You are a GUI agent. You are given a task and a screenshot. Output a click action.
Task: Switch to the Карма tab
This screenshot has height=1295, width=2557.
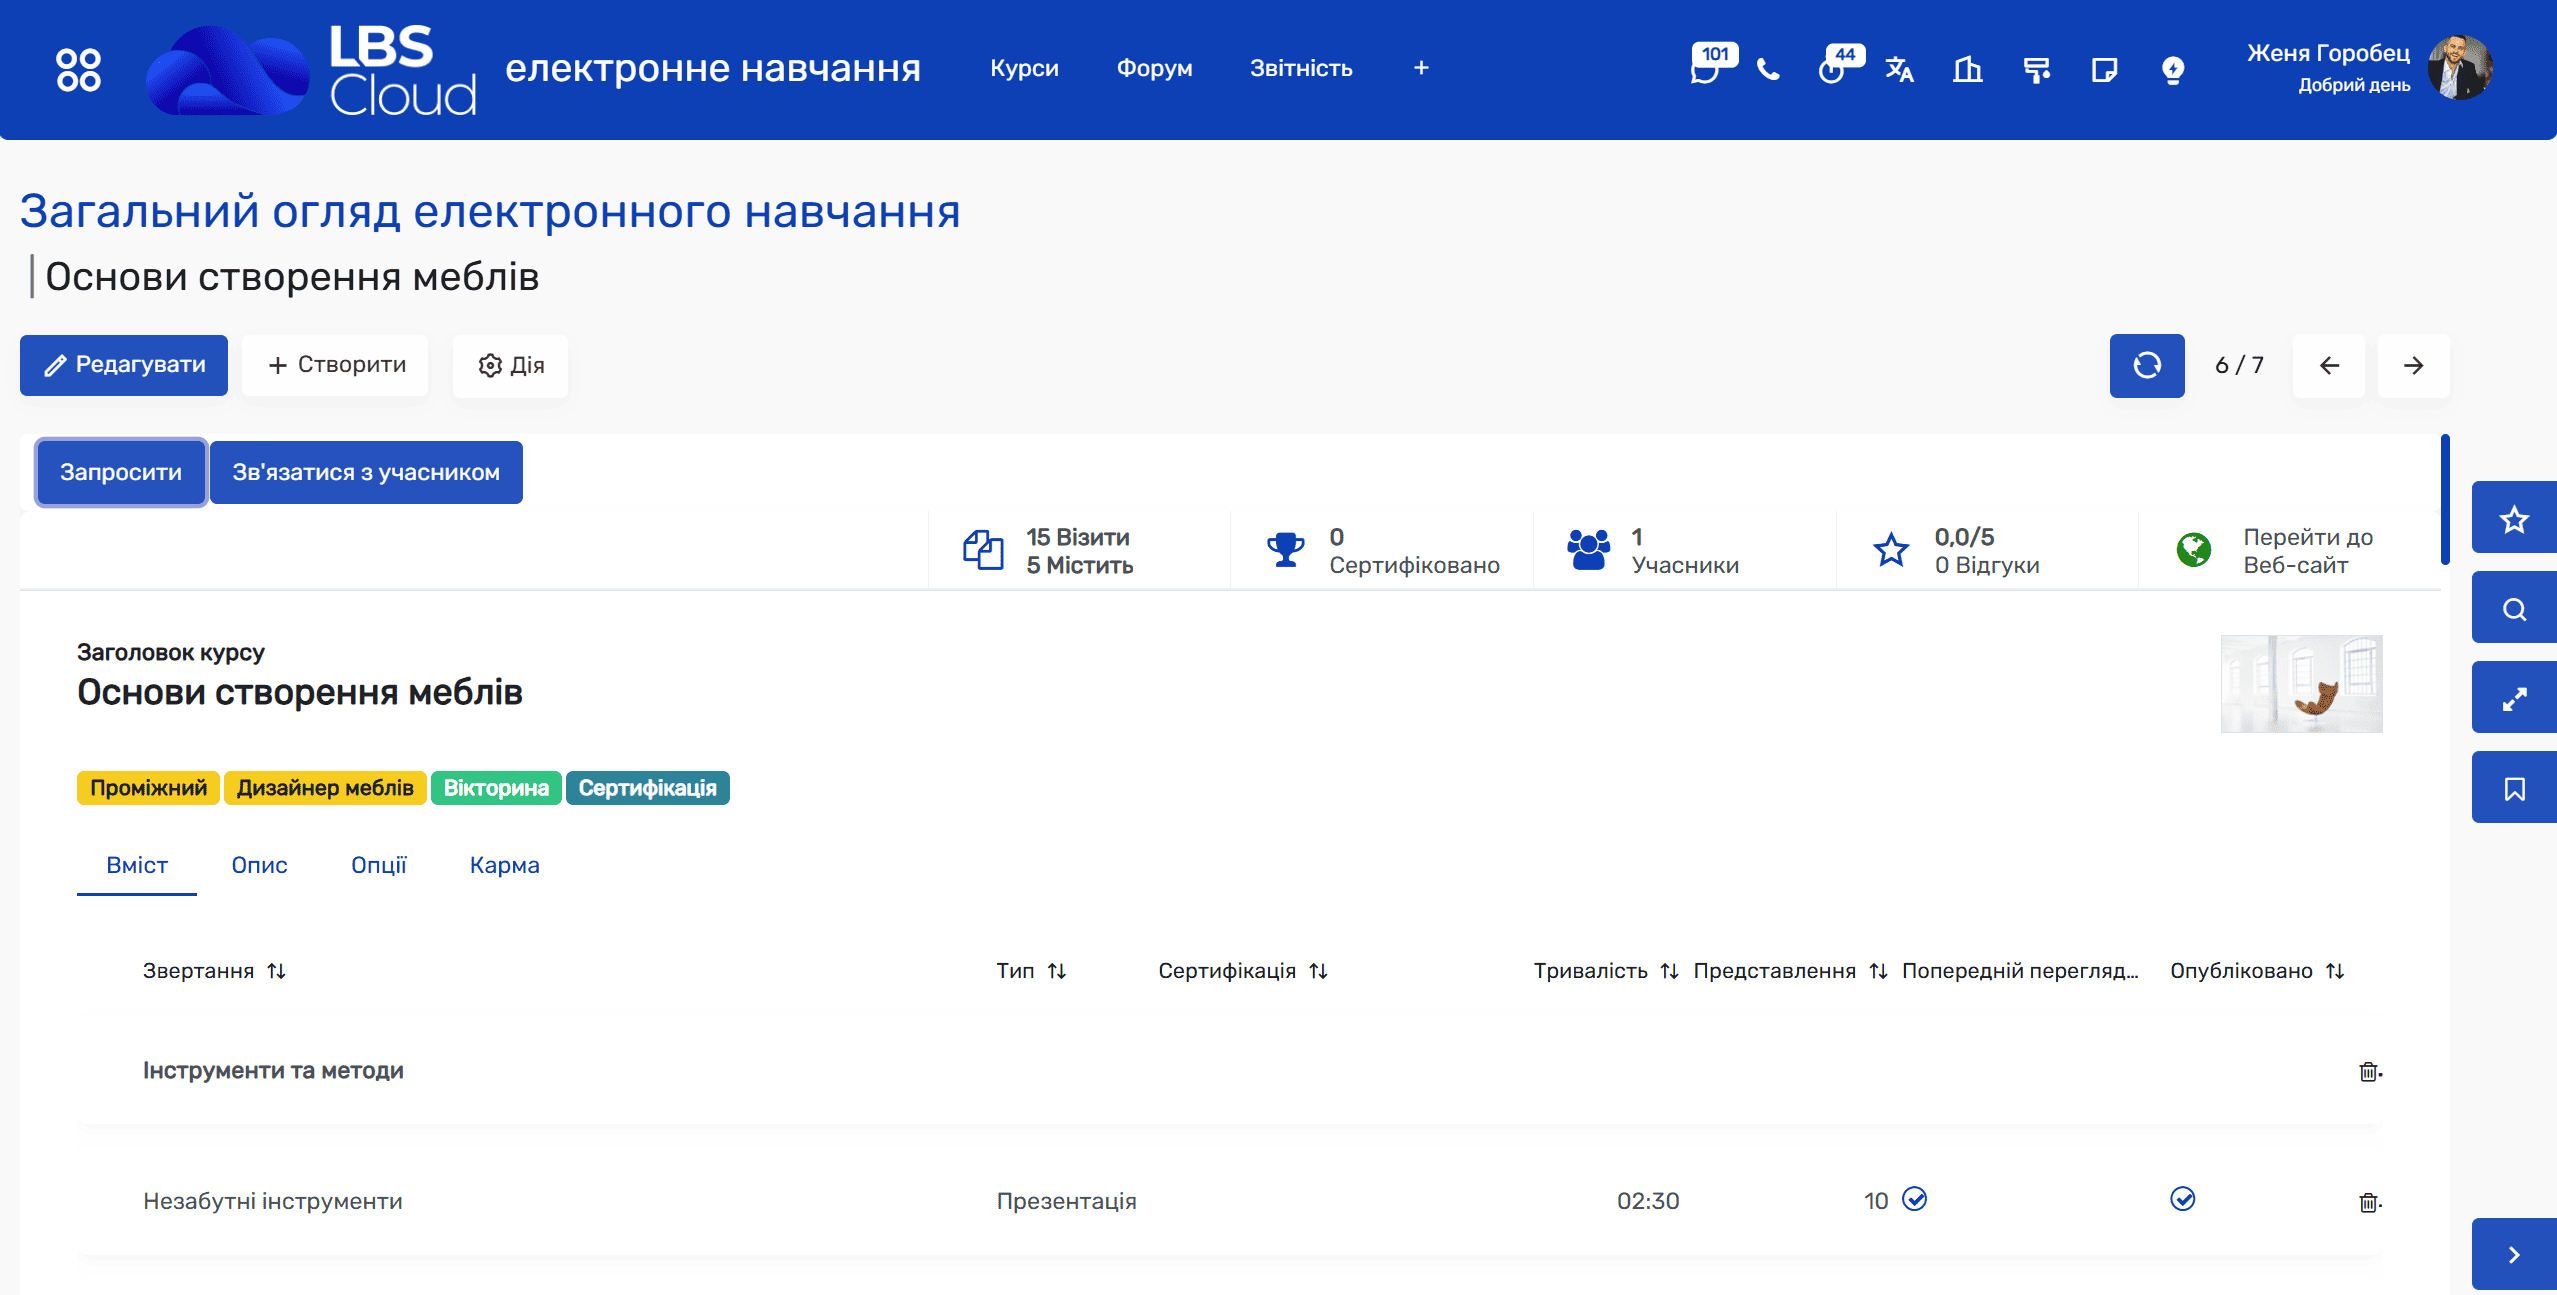point(504,865)
